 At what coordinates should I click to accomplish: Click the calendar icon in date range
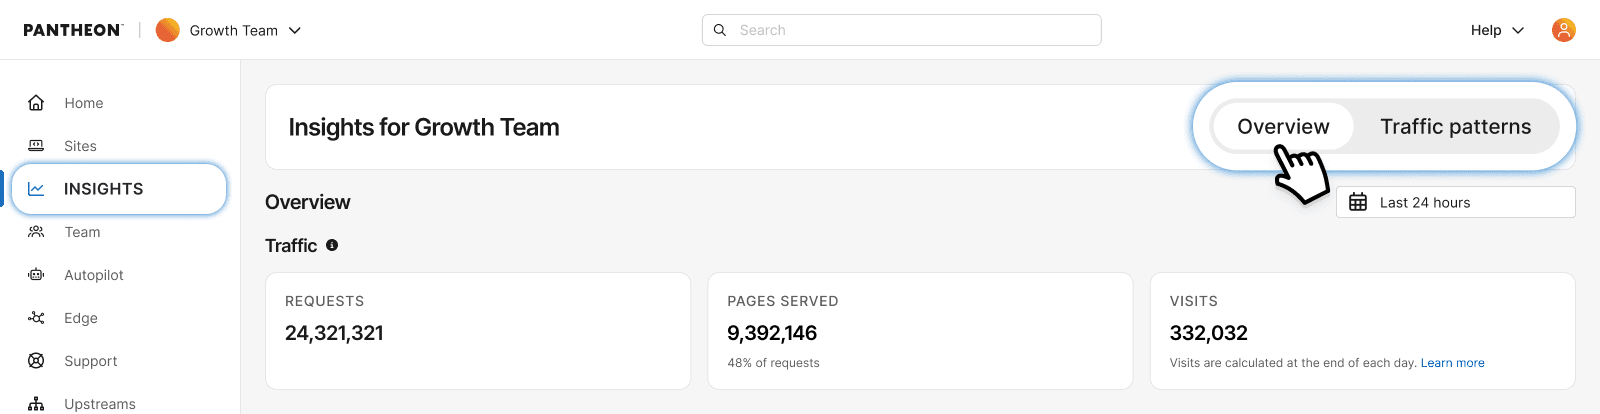[x=1358, y=202]
